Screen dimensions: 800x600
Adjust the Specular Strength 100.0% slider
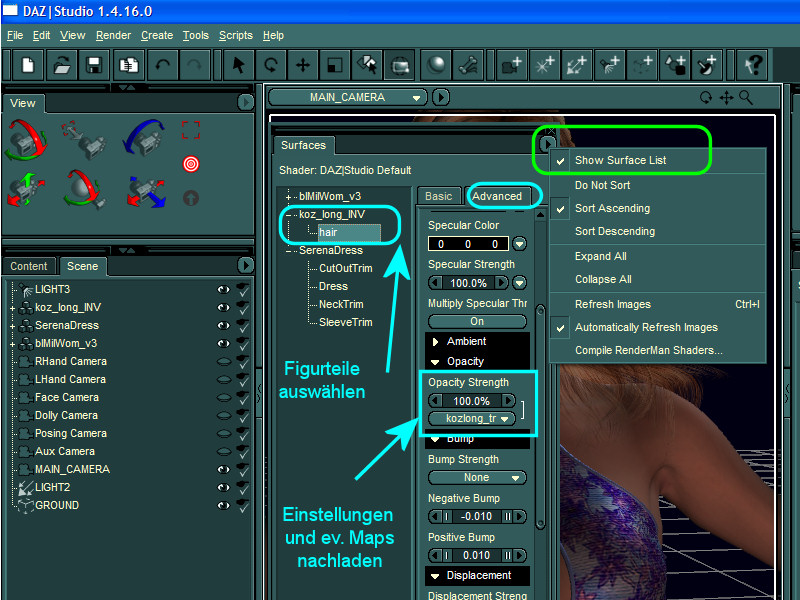click(468, 283)
